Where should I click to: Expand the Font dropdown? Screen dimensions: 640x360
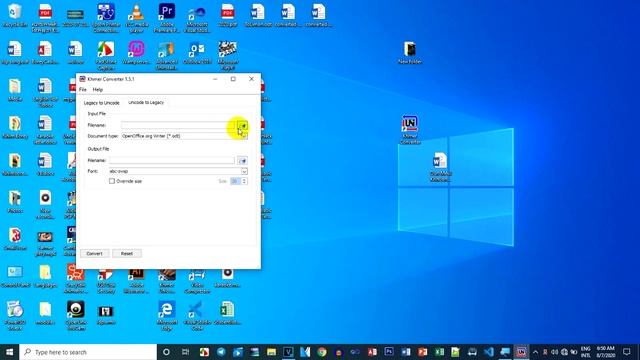coord(244,171)
